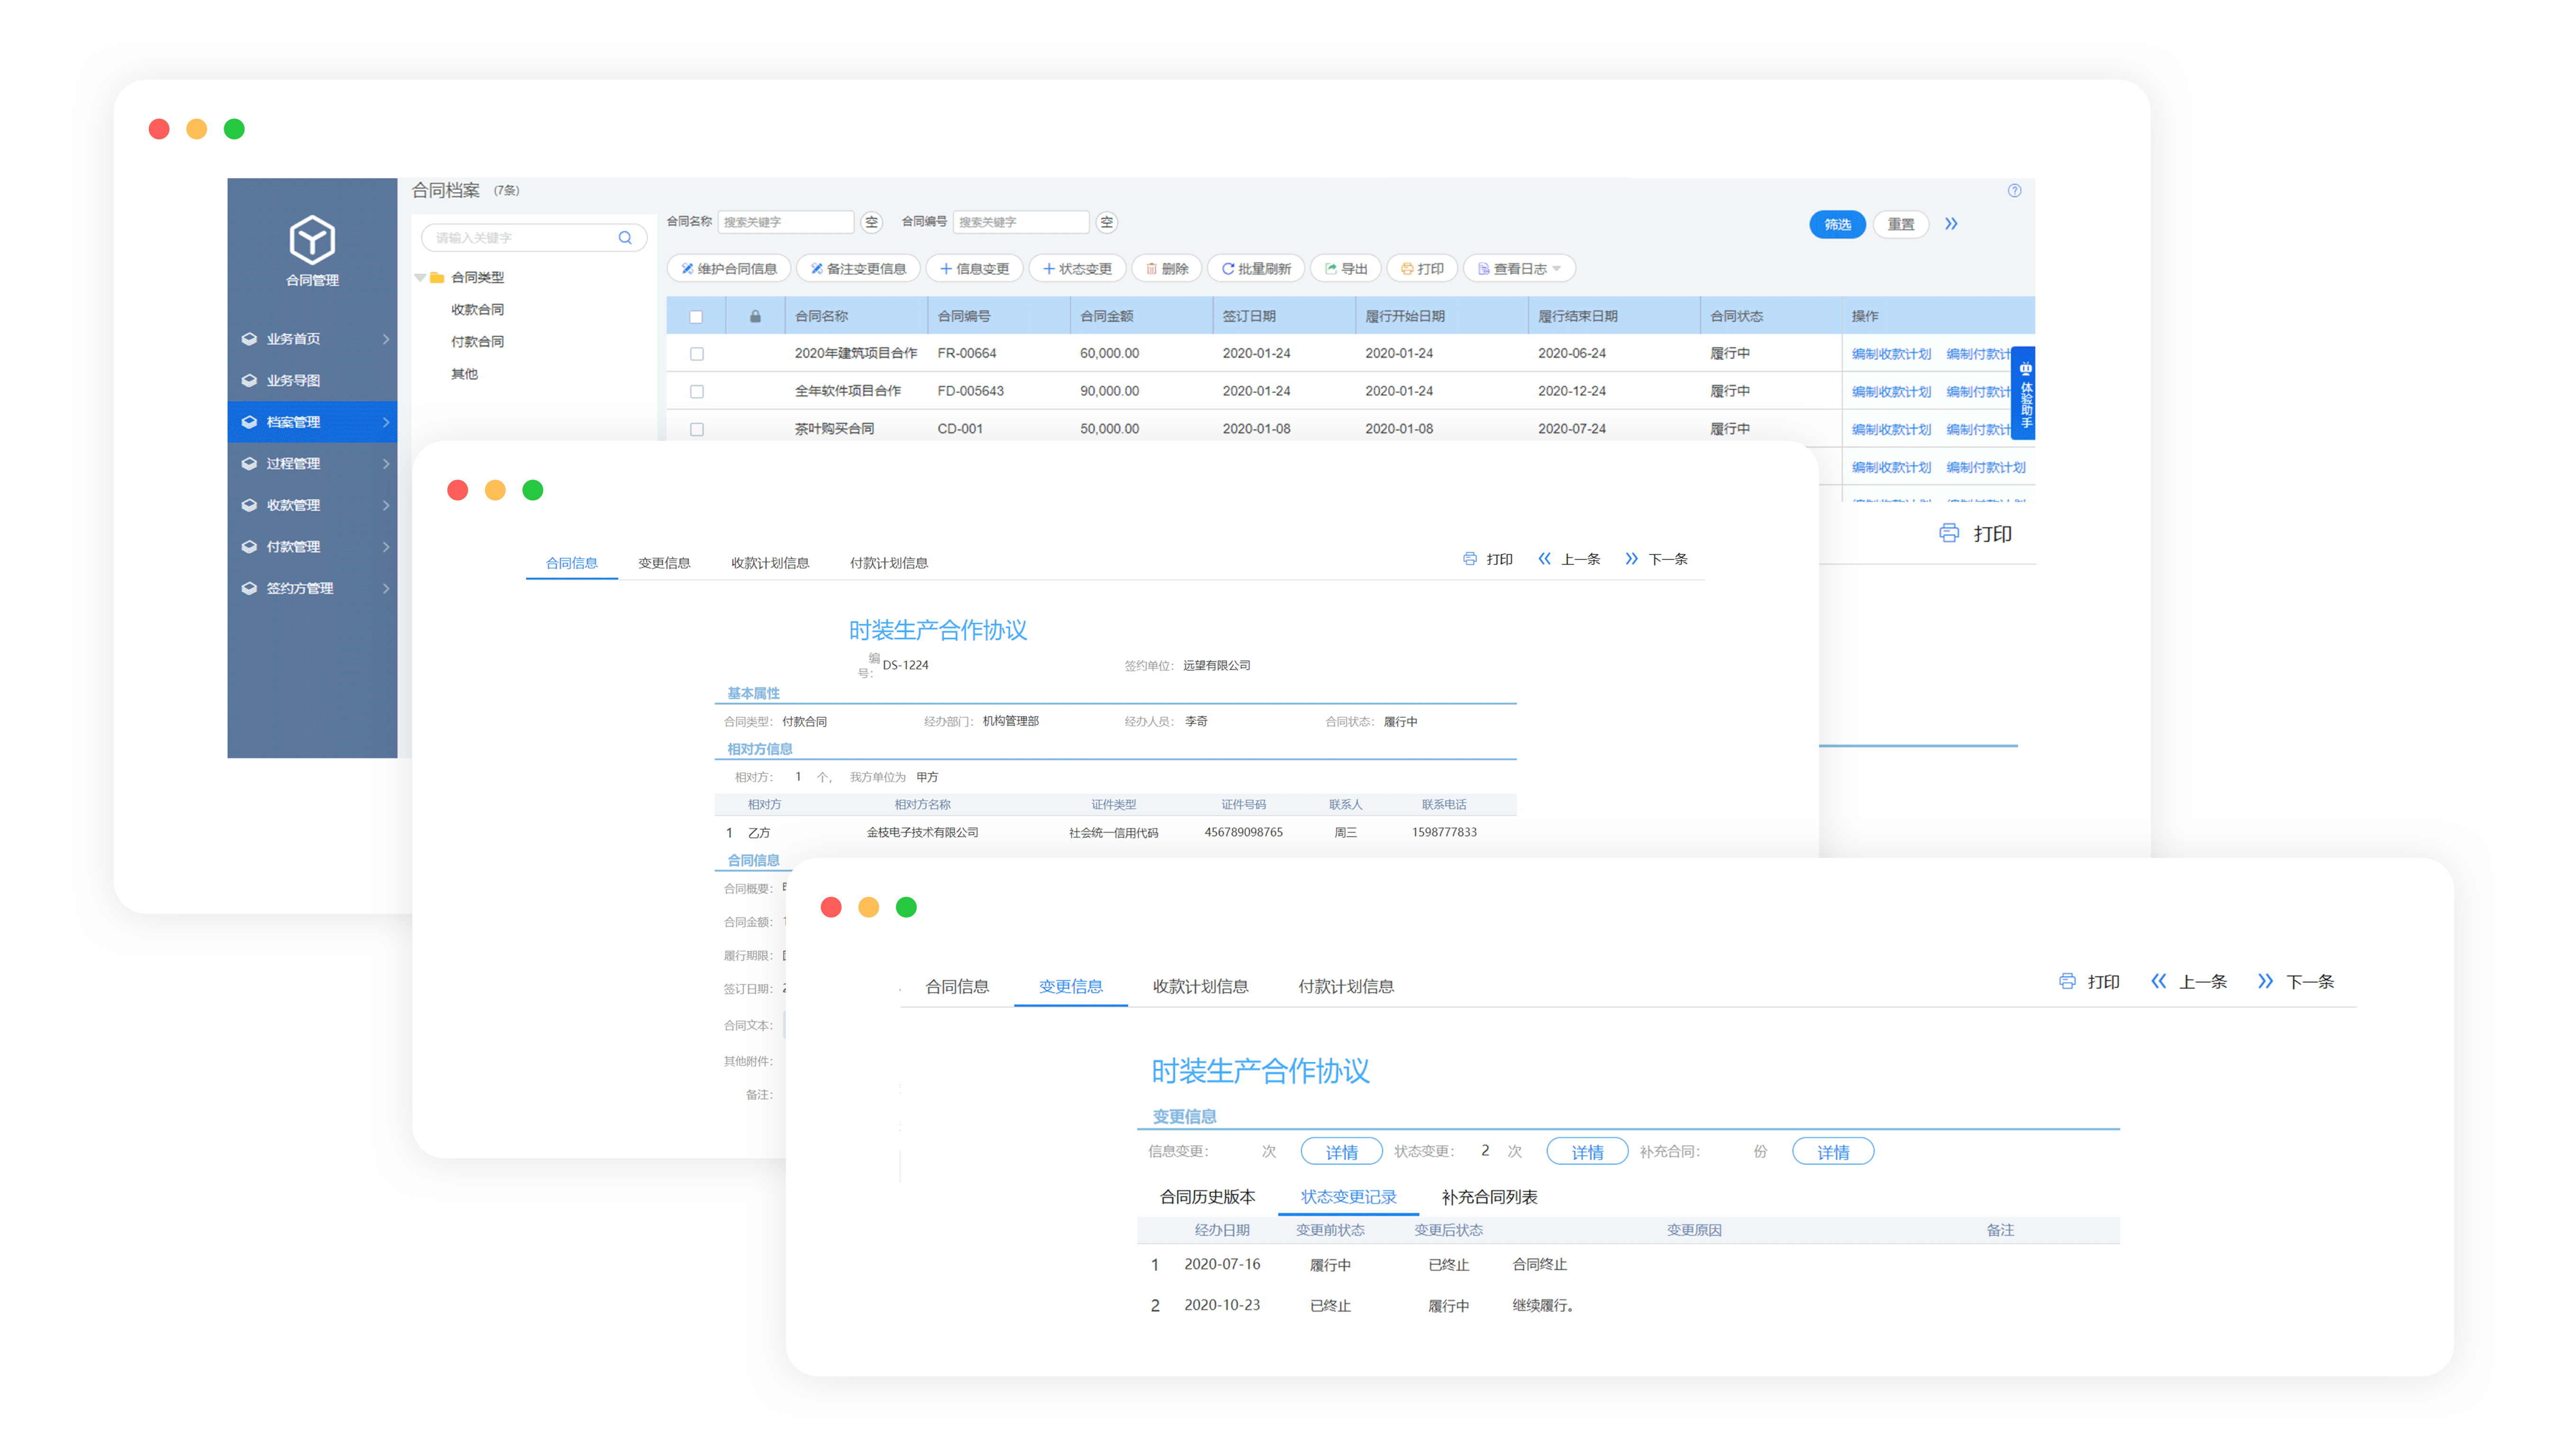Check the 2020年建筑项目合作 row checkbox
This screenshot has height=1456, width=2568.
[x=697, y=354]
